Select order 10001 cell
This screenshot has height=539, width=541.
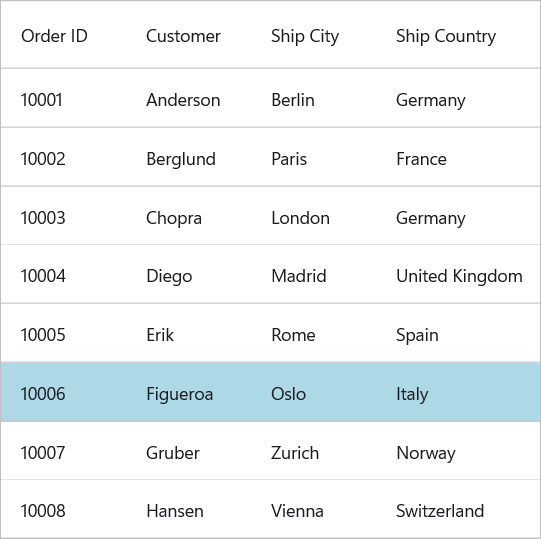coord(63,98)
